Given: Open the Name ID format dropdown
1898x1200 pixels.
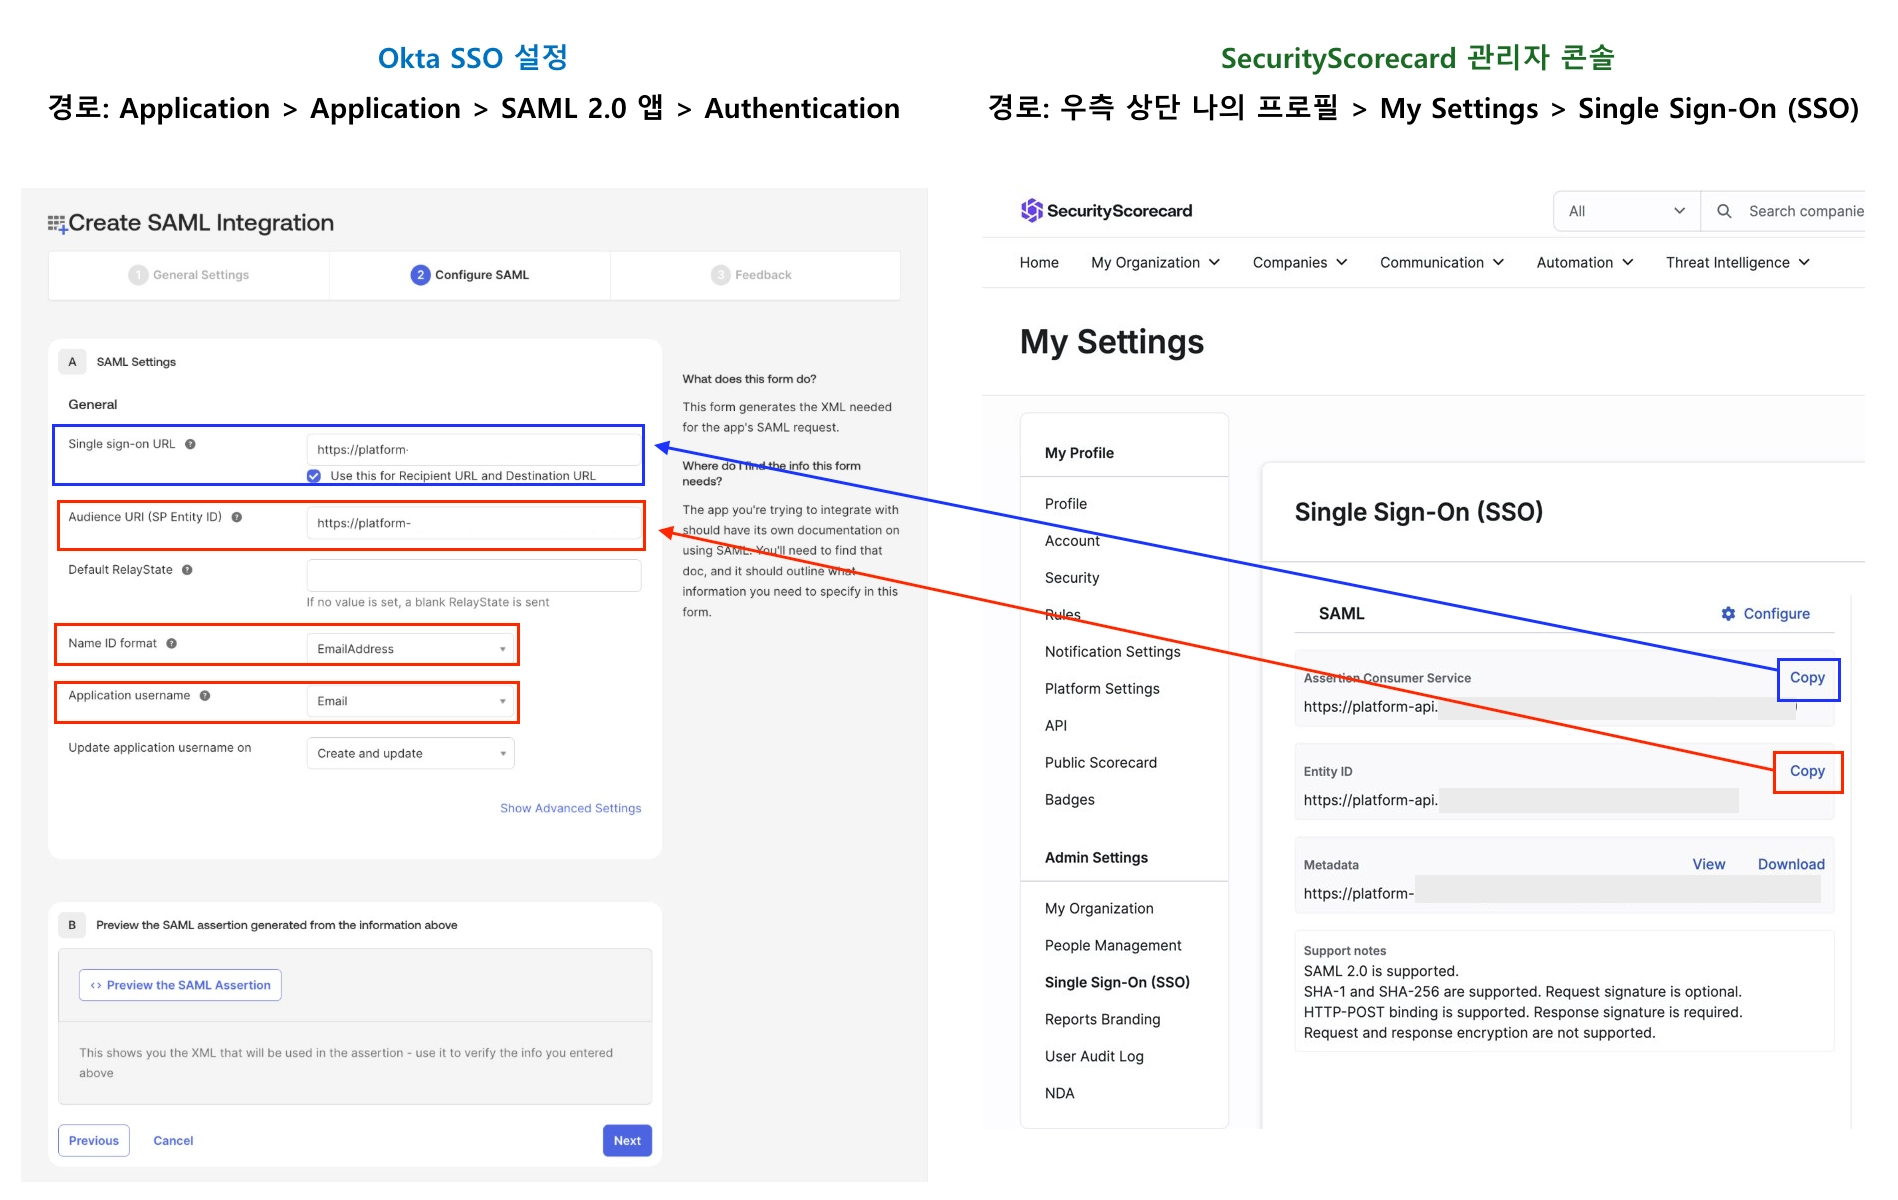Looking at the screenshot, I should 410,649.
